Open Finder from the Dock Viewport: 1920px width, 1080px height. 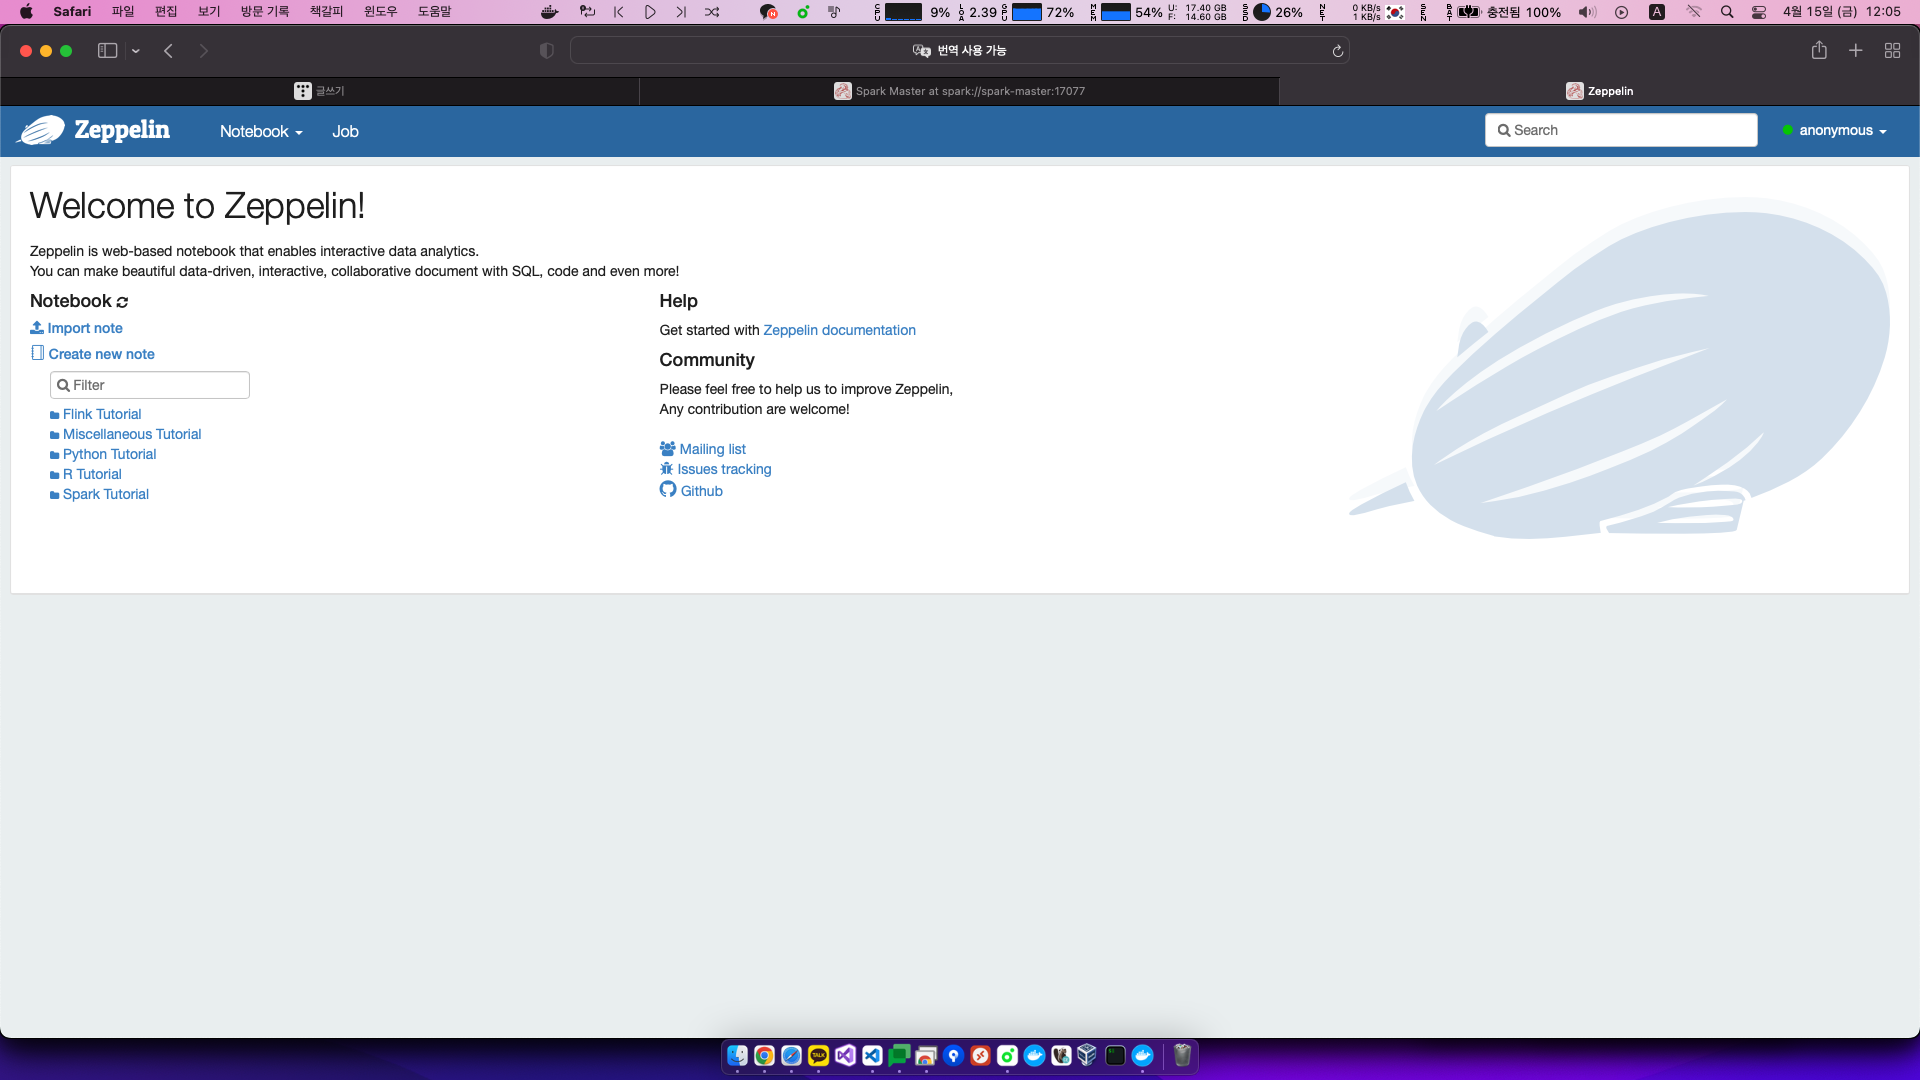737,1056
